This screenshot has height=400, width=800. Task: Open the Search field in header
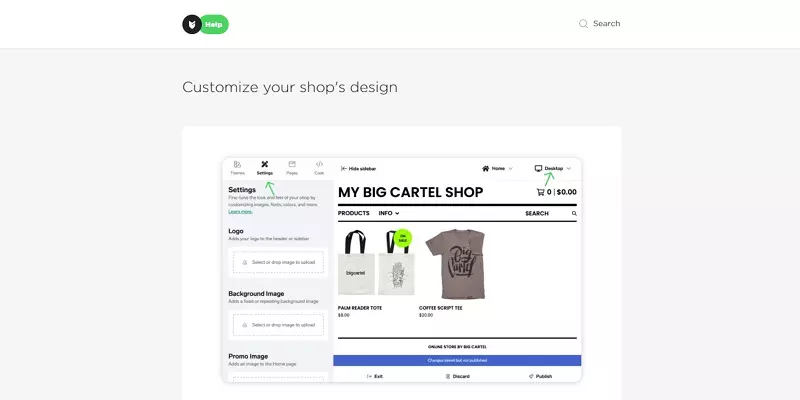point(599,23)
